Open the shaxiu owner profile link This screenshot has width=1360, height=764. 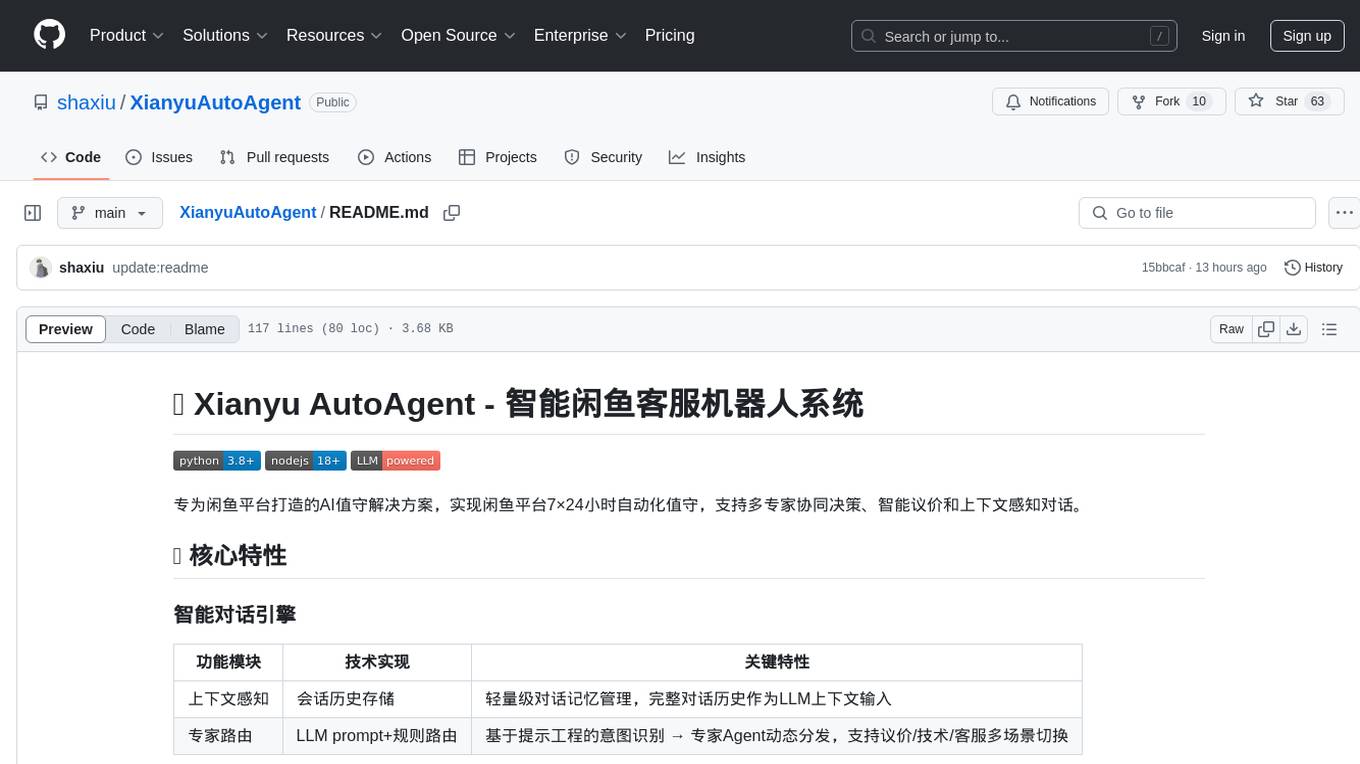tap(87, 102)
